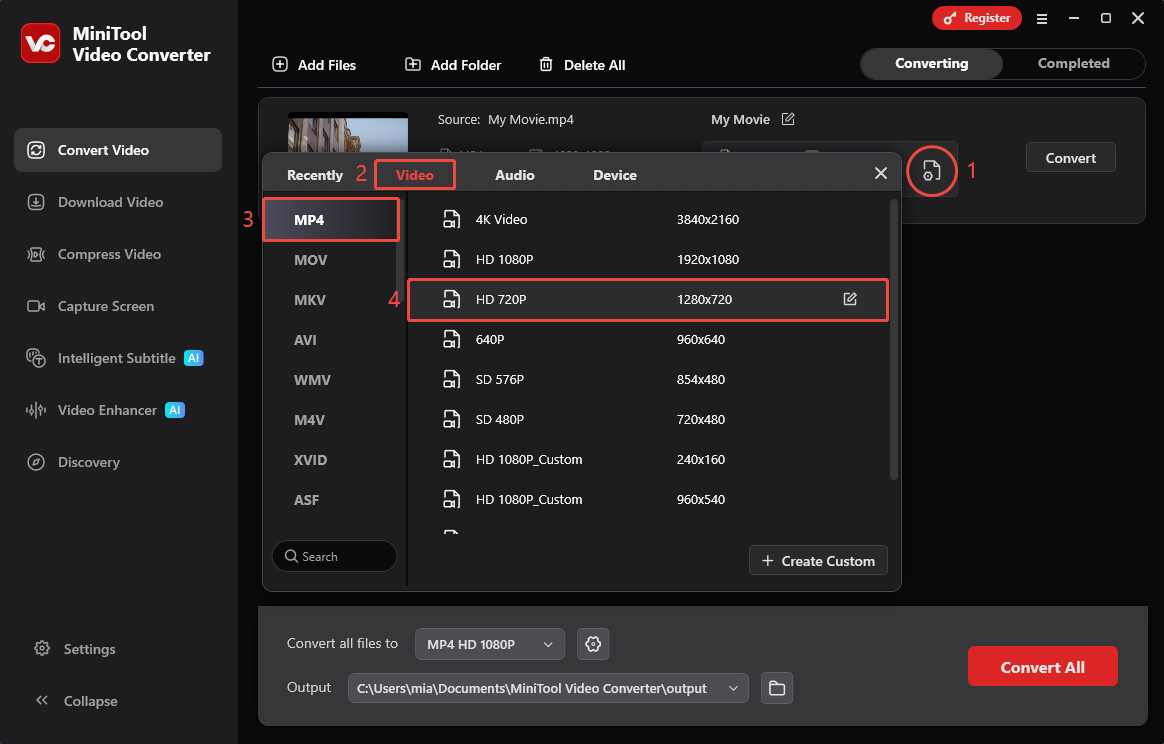Click the SD 576P format file icon
The width and height of the screenshot is (1164, 744).
tap(451, 379)
